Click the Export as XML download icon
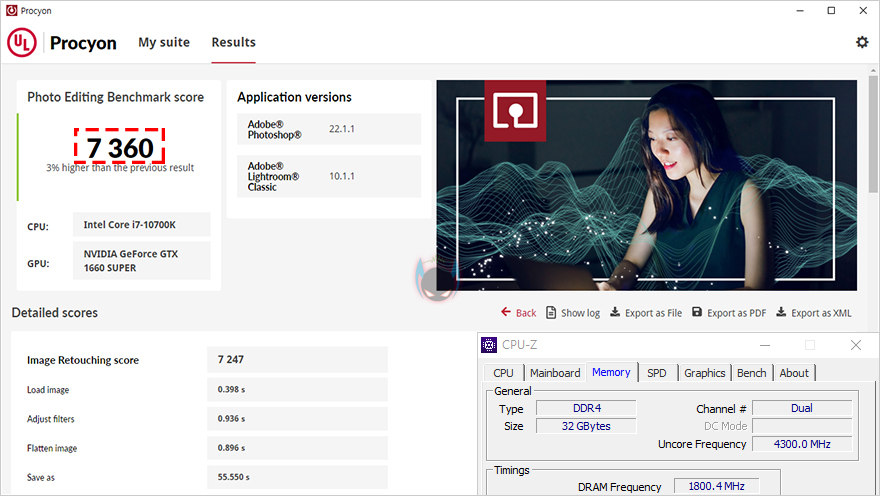 [x=781, y=312]
